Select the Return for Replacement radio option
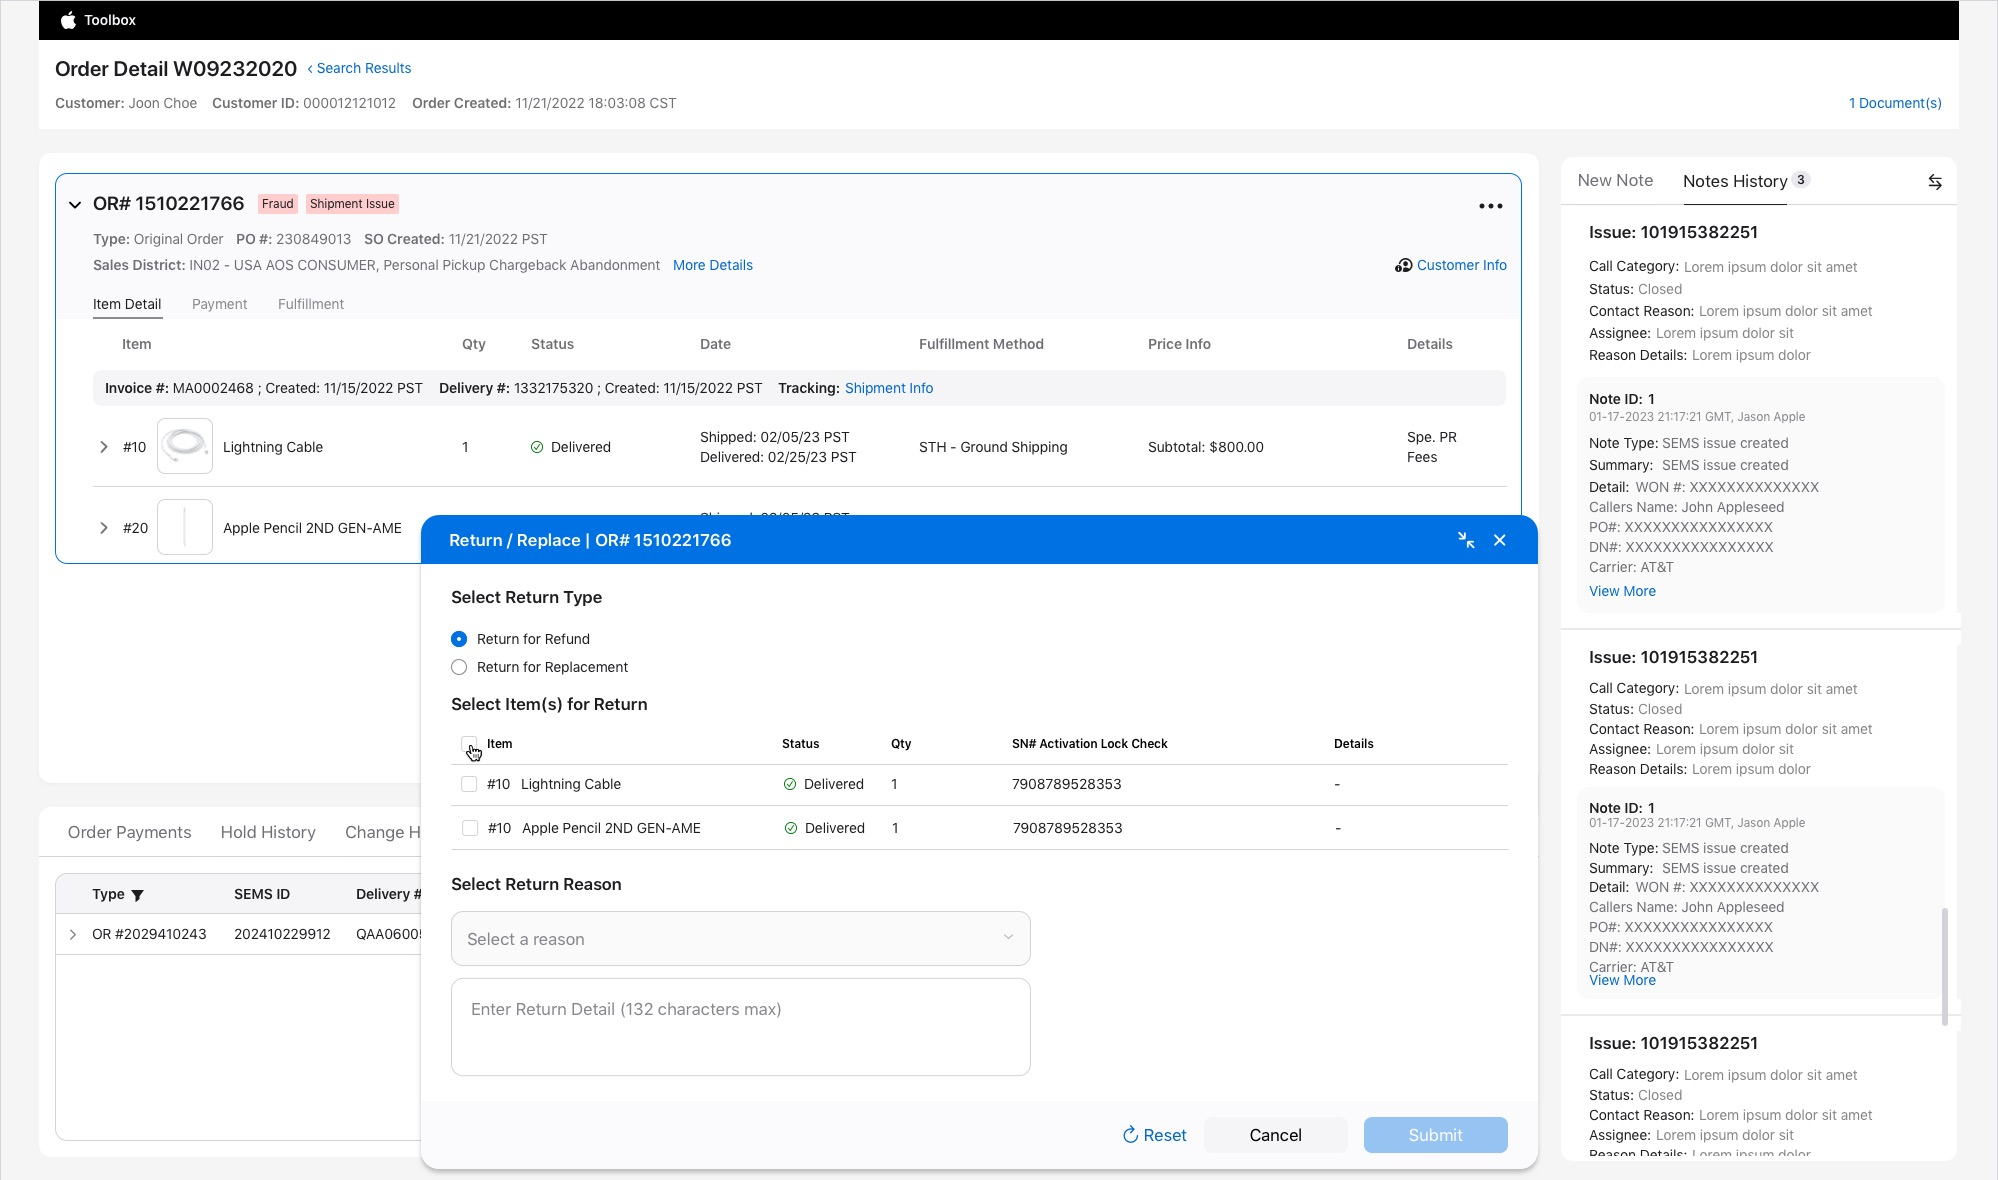1998x1180 pixels. click(x=459, y=667)
